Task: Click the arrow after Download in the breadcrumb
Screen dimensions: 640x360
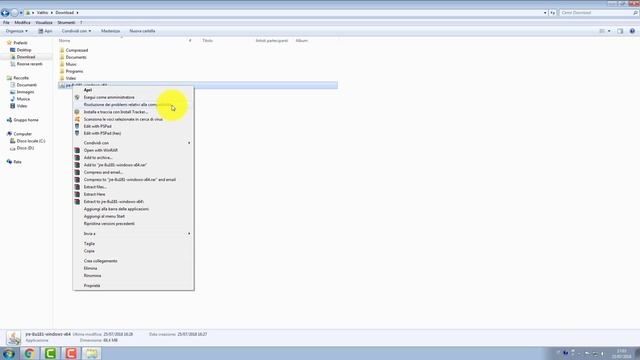Action: click(77, 13)
